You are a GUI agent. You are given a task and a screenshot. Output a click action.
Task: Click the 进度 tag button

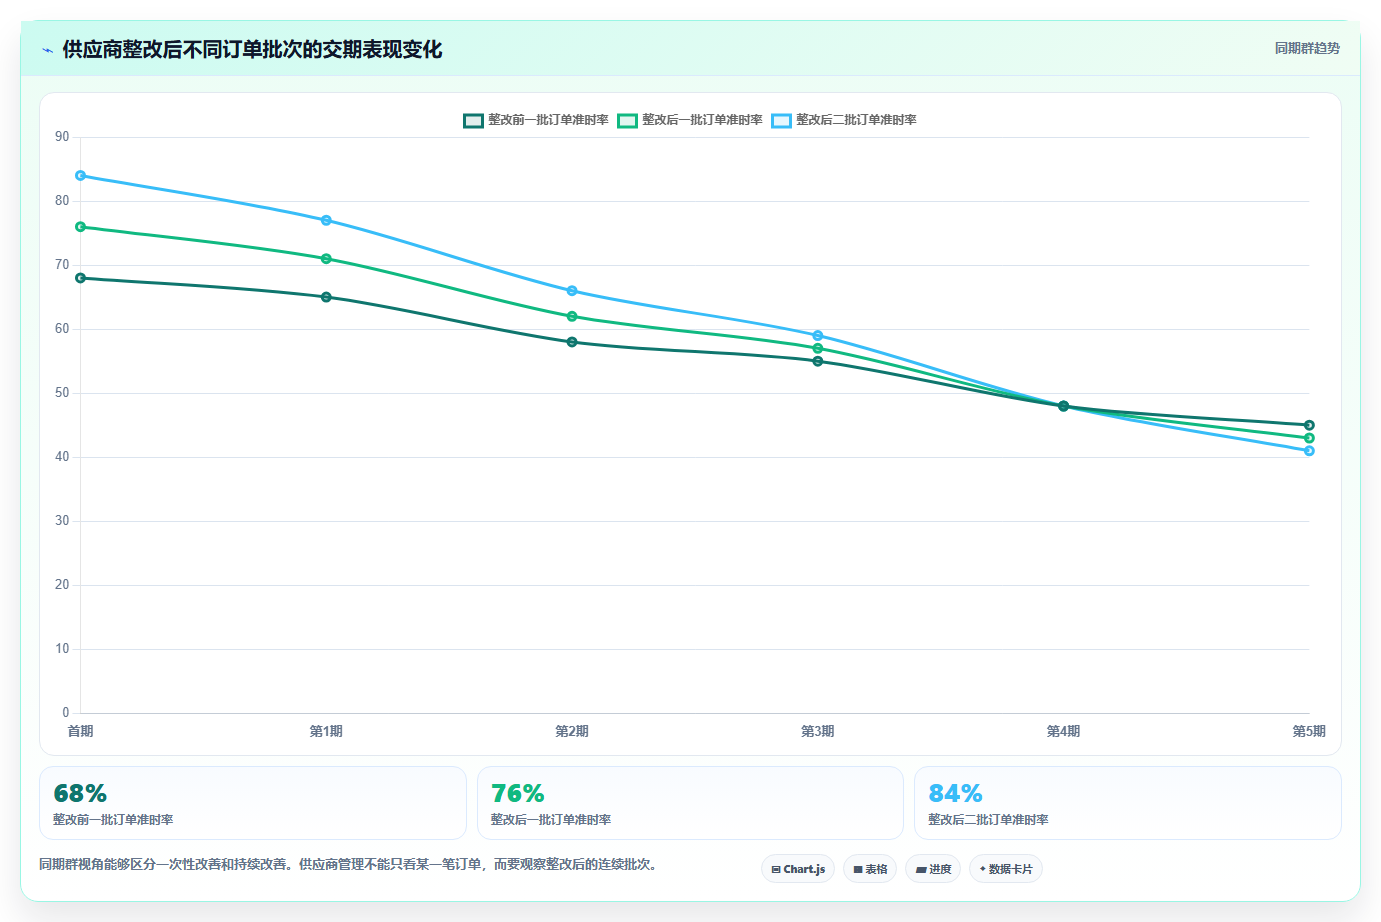(x=933, y=869)
